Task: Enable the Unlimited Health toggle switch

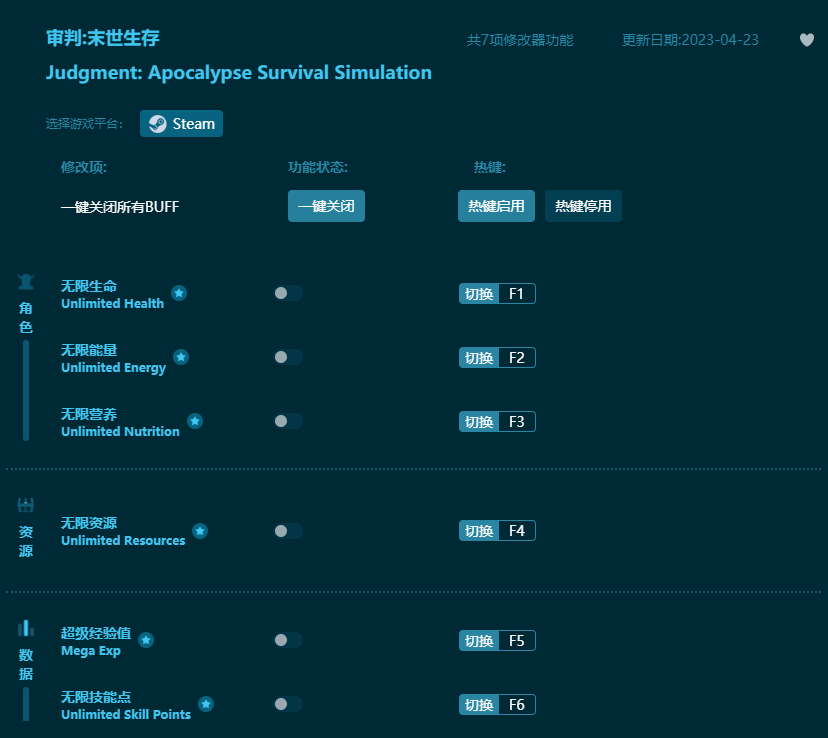Action: pyautogui.click(x=287, y=293)
